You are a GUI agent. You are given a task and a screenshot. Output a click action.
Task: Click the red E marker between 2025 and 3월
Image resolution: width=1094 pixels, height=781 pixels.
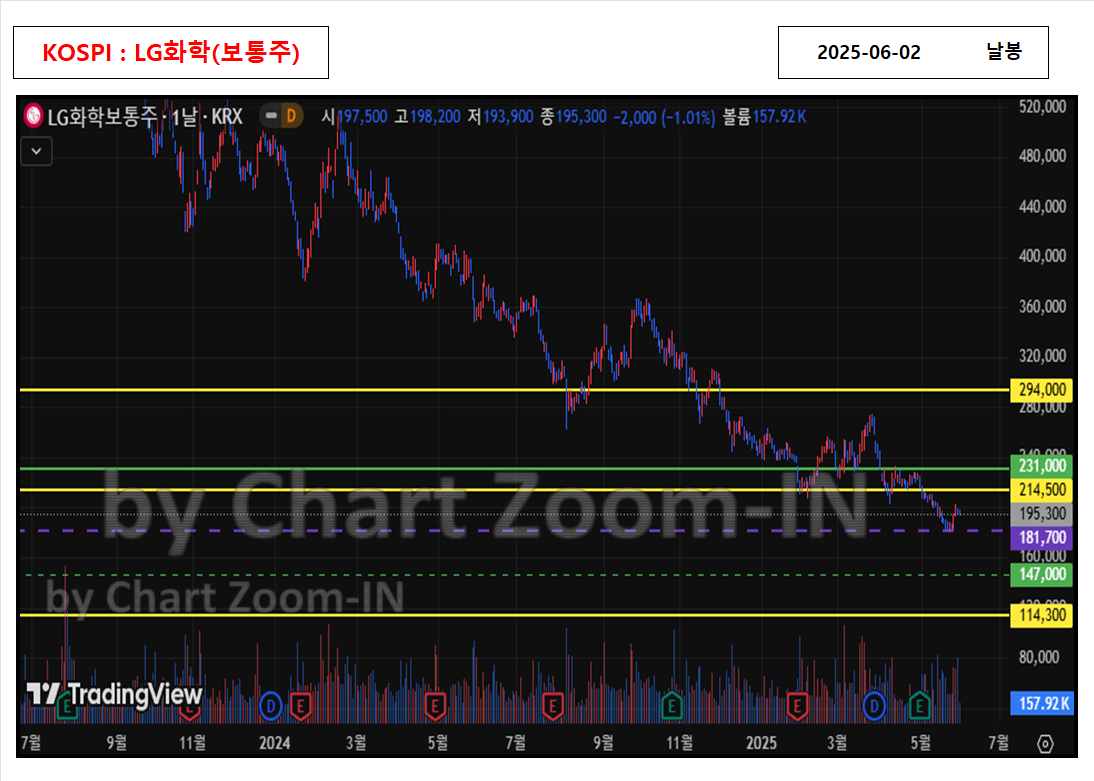point(797,707)
